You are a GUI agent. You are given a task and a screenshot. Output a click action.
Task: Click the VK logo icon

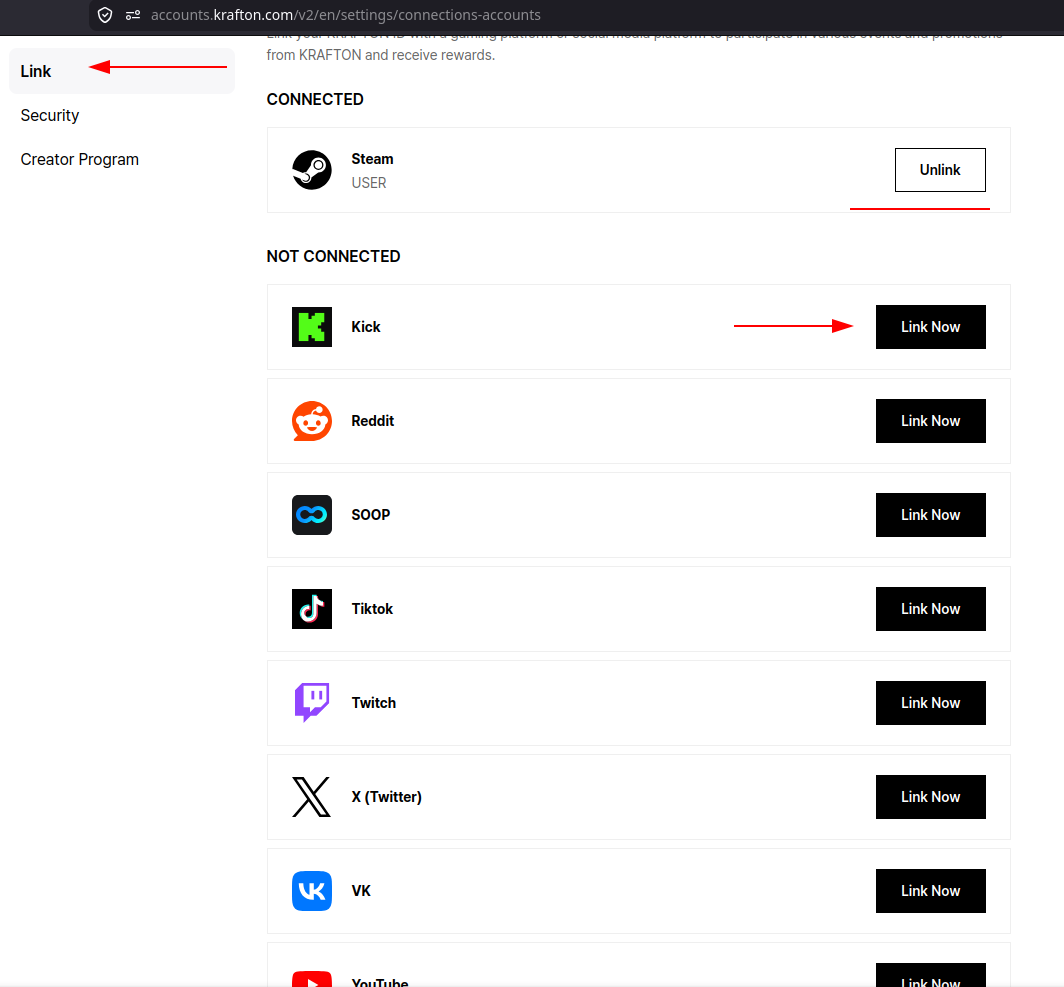click(x=311, y=891)
